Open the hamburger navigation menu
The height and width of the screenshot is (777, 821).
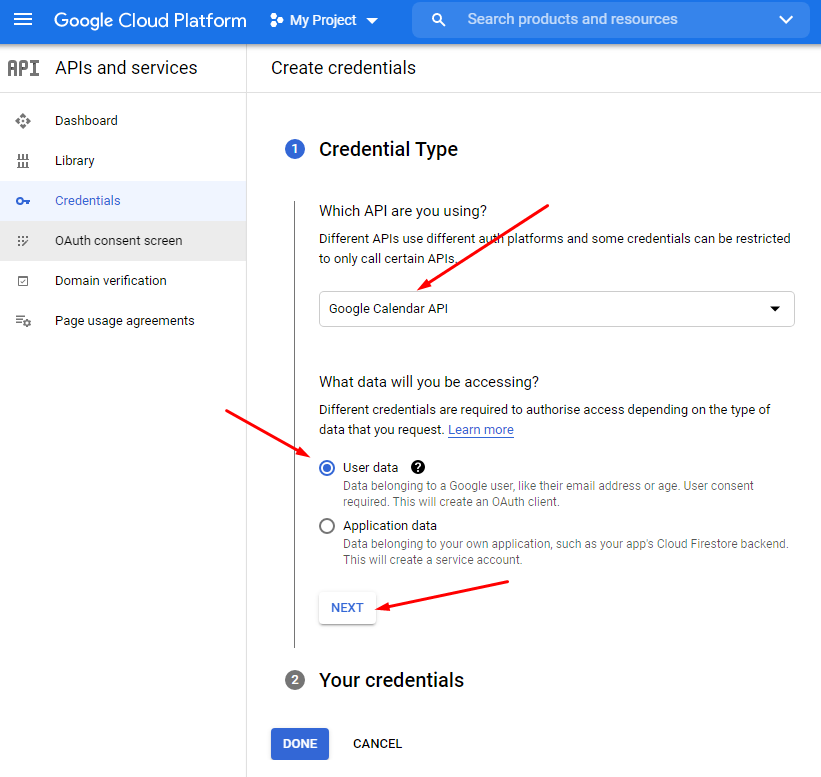pyautogui.click(x=23, y=20)
